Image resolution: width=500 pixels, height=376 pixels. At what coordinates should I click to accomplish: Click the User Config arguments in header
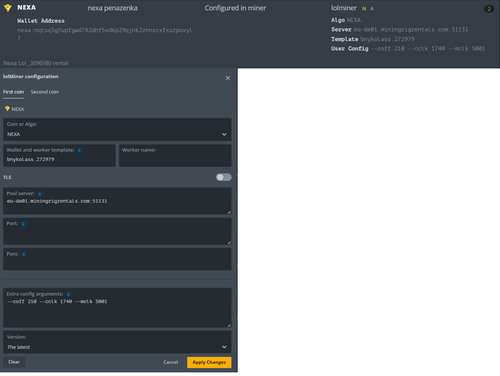[x=428, y=49]
